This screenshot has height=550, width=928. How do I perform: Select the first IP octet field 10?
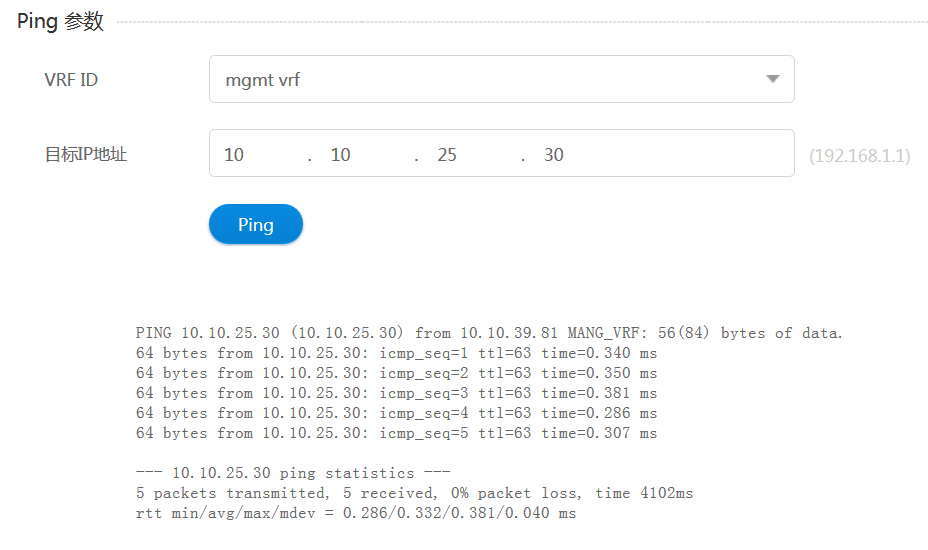260,155
